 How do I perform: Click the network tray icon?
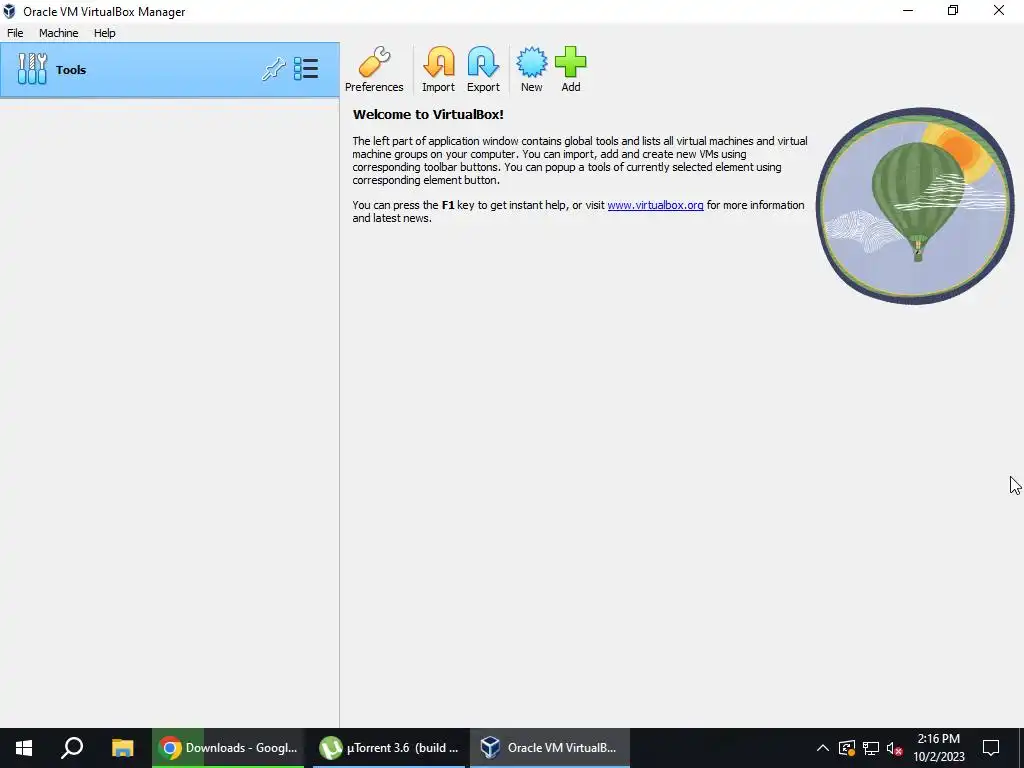[x=871, y=748]
